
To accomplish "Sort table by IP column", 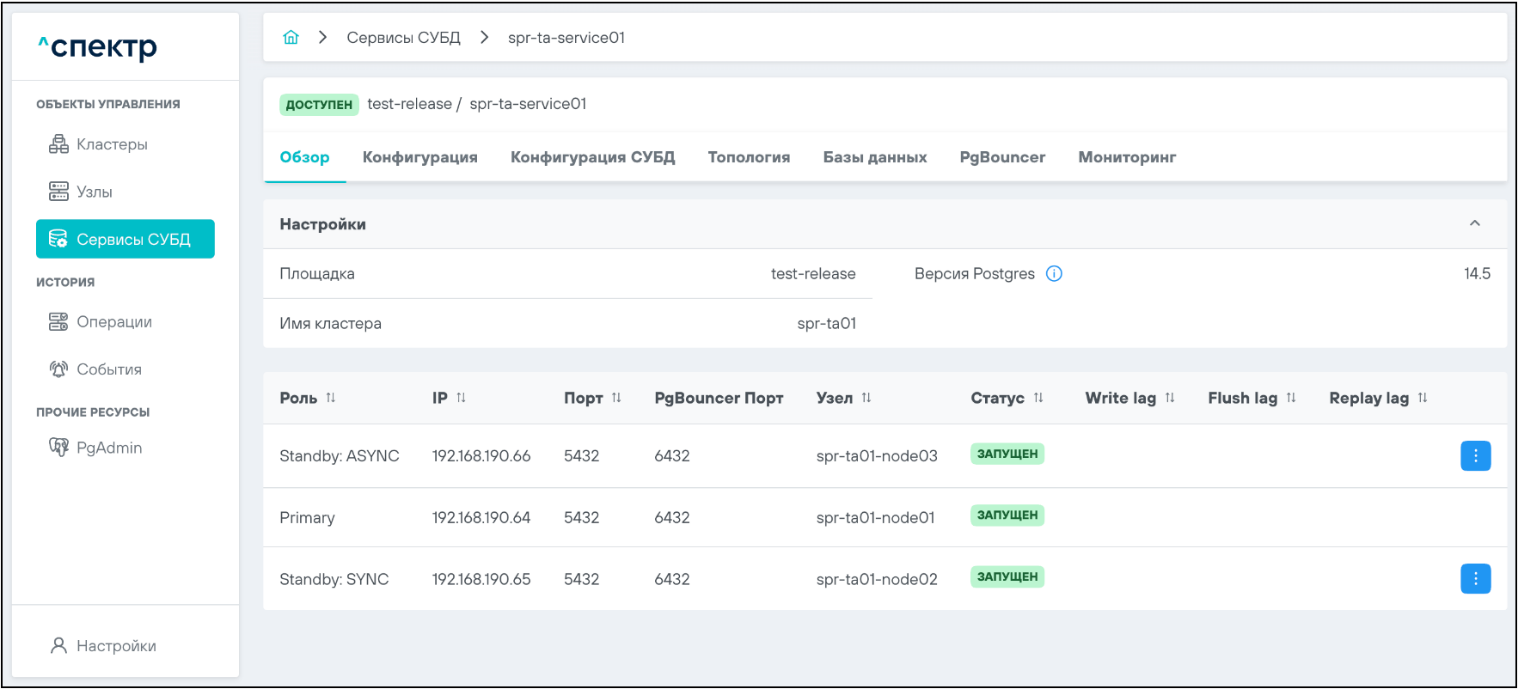I will pos(461,399).
